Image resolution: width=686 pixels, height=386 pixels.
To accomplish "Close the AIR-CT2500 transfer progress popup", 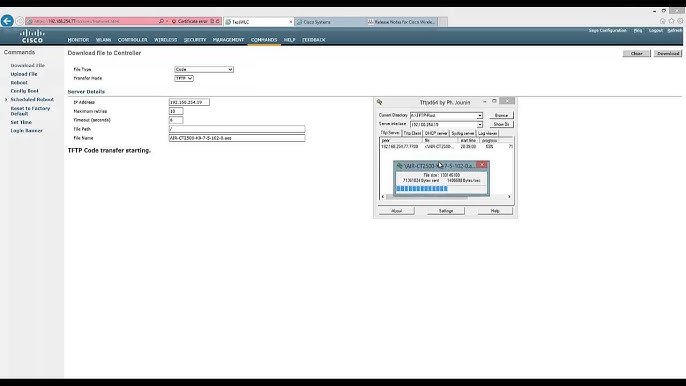I will point(482,165).
